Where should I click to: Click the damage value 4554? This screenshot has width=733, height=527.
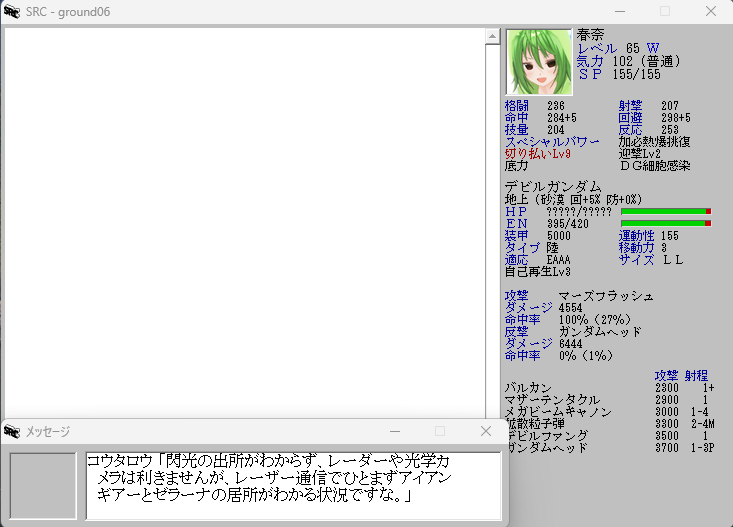coord(570,308)
